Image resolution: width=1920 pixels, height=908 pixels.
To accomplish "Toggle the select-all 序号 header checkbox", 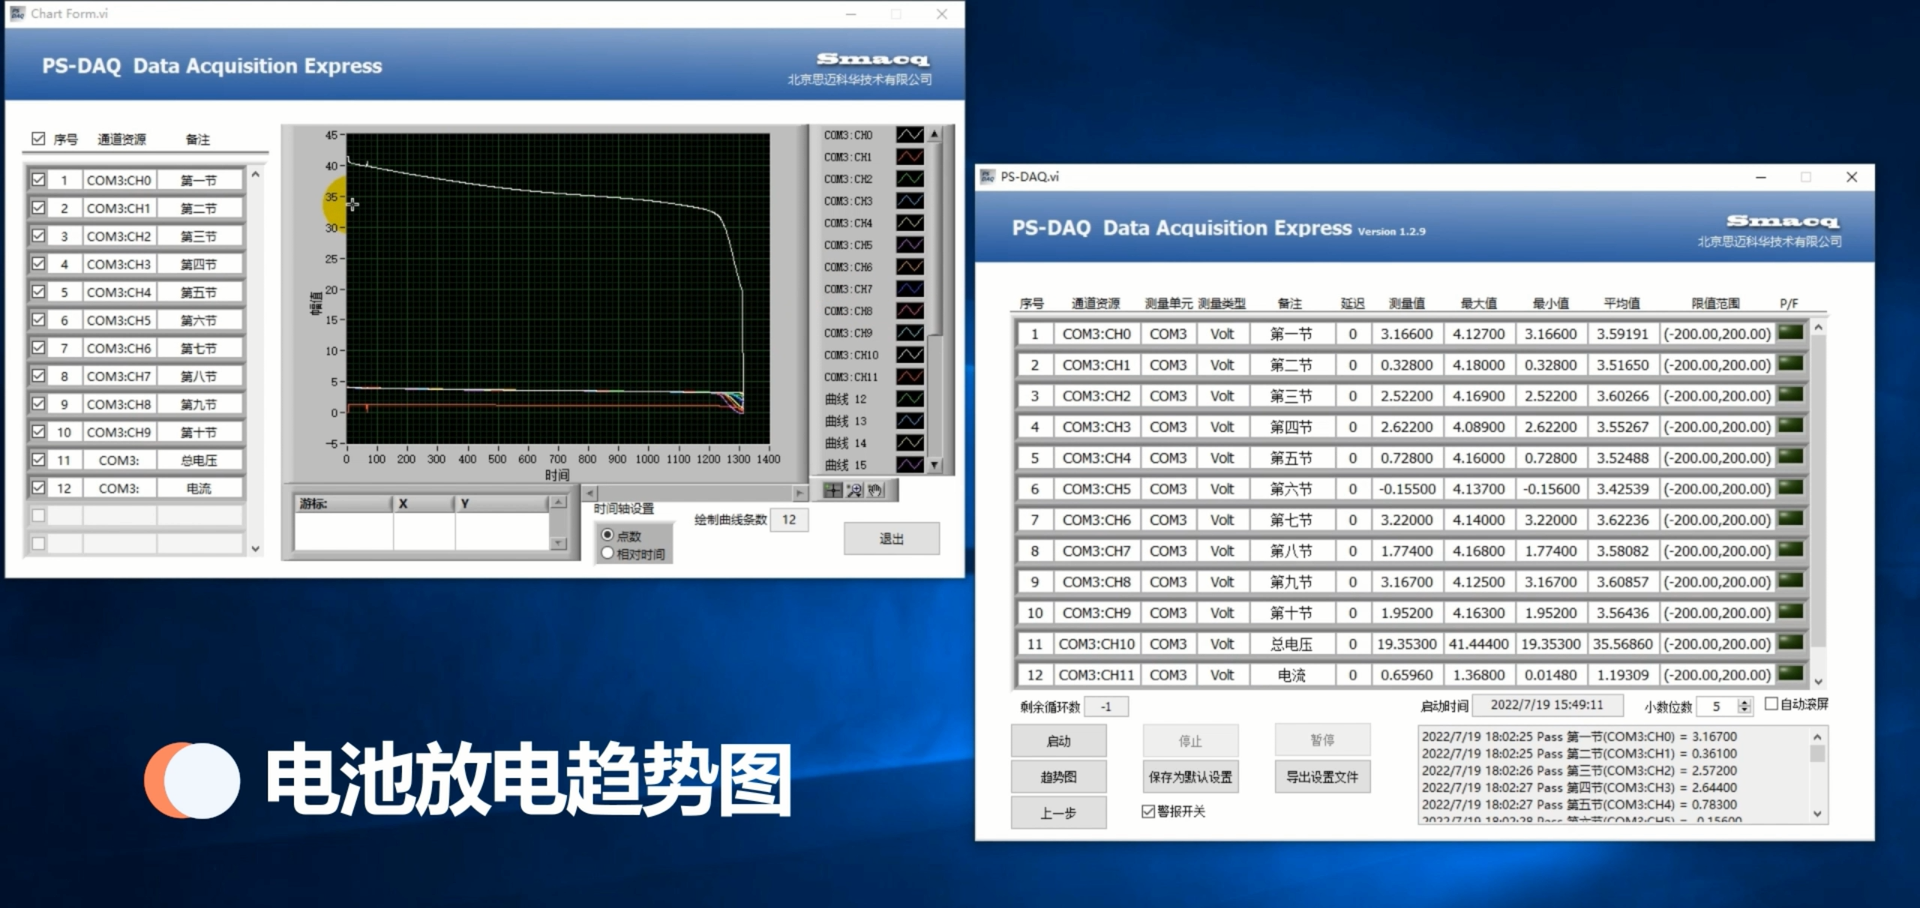I will point(38,139).
